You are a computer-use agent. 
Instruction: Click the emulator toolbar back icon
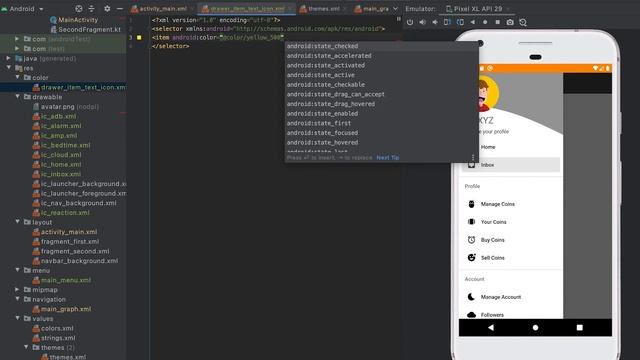pyautogui.click(x=473, y=22)
